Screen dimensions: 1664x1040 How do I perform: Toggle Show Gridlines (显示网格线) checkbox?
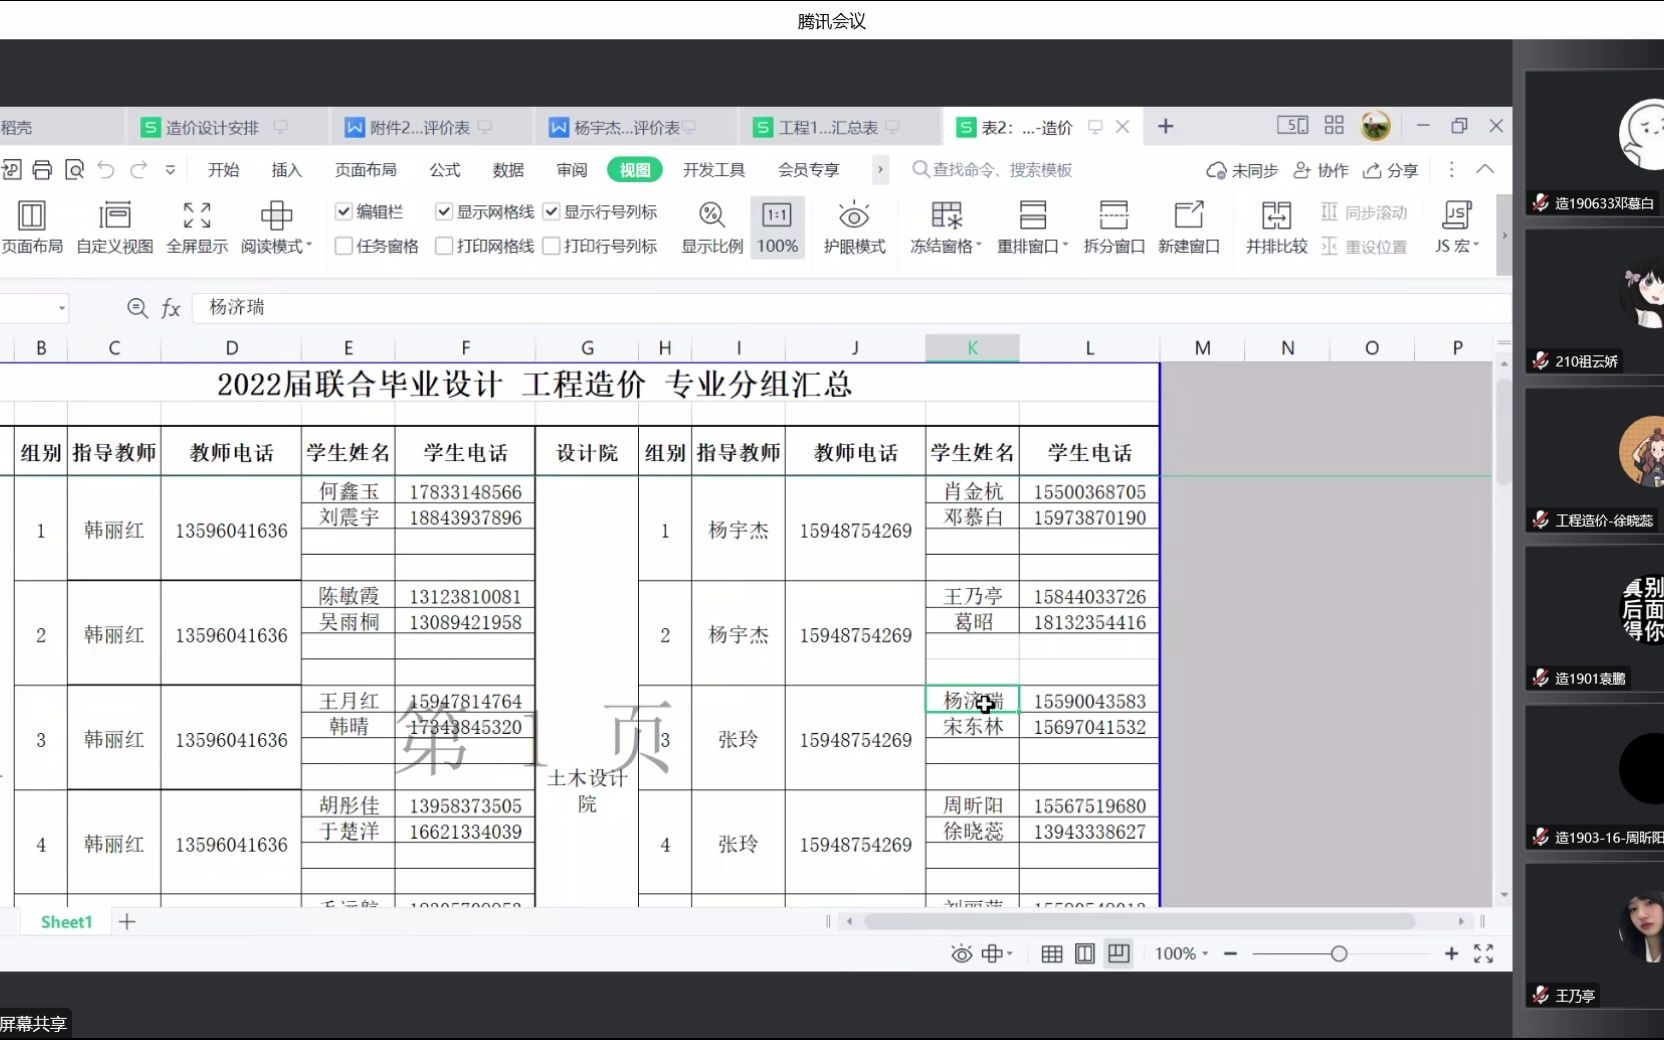pyautogui.click(x=444, y=211)
